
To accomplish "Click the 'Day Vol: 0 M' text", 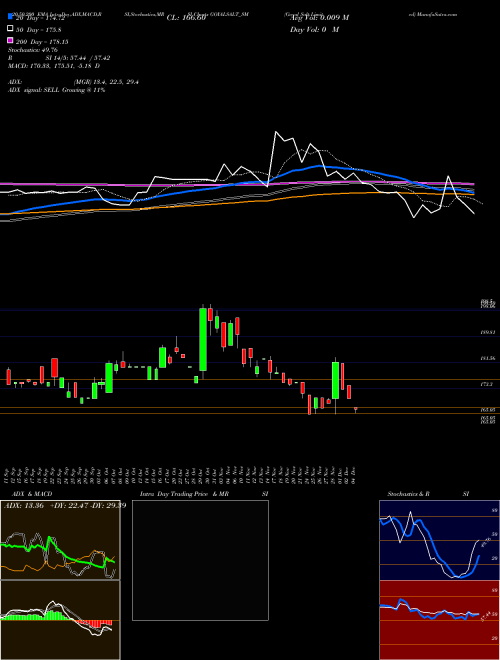I will point(314,29).
